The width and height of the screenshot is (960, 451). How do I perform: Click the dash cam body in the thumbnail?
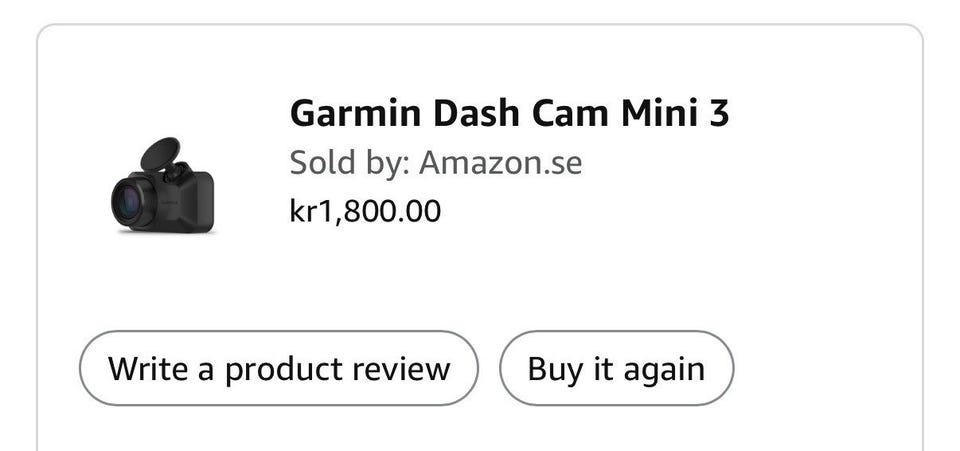click(190, 198)
